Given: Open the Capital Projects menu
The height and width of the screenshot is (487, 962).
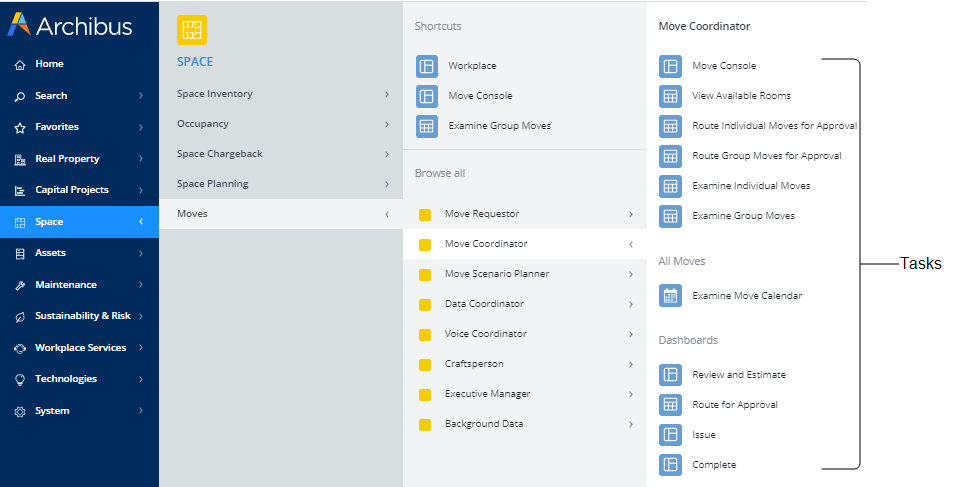Looking at the screenshot, I should [x=72, y=190].
